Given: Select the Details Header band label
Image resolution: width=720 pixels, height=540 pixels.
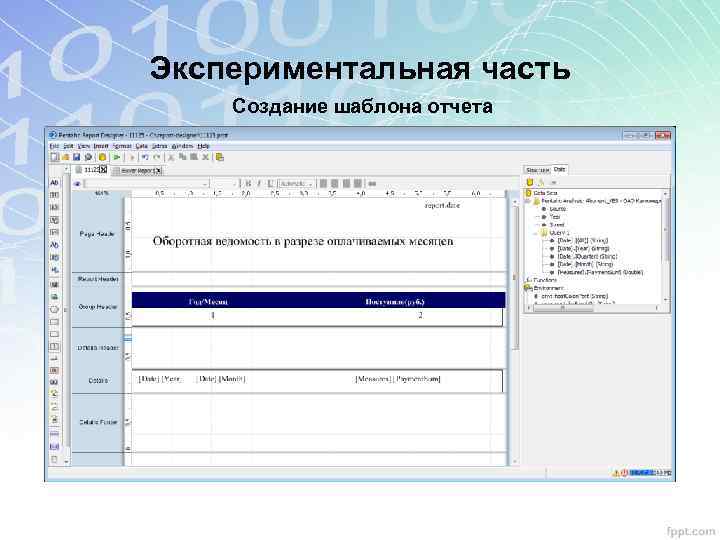Looking at the screenshot, I should [98, 348].
